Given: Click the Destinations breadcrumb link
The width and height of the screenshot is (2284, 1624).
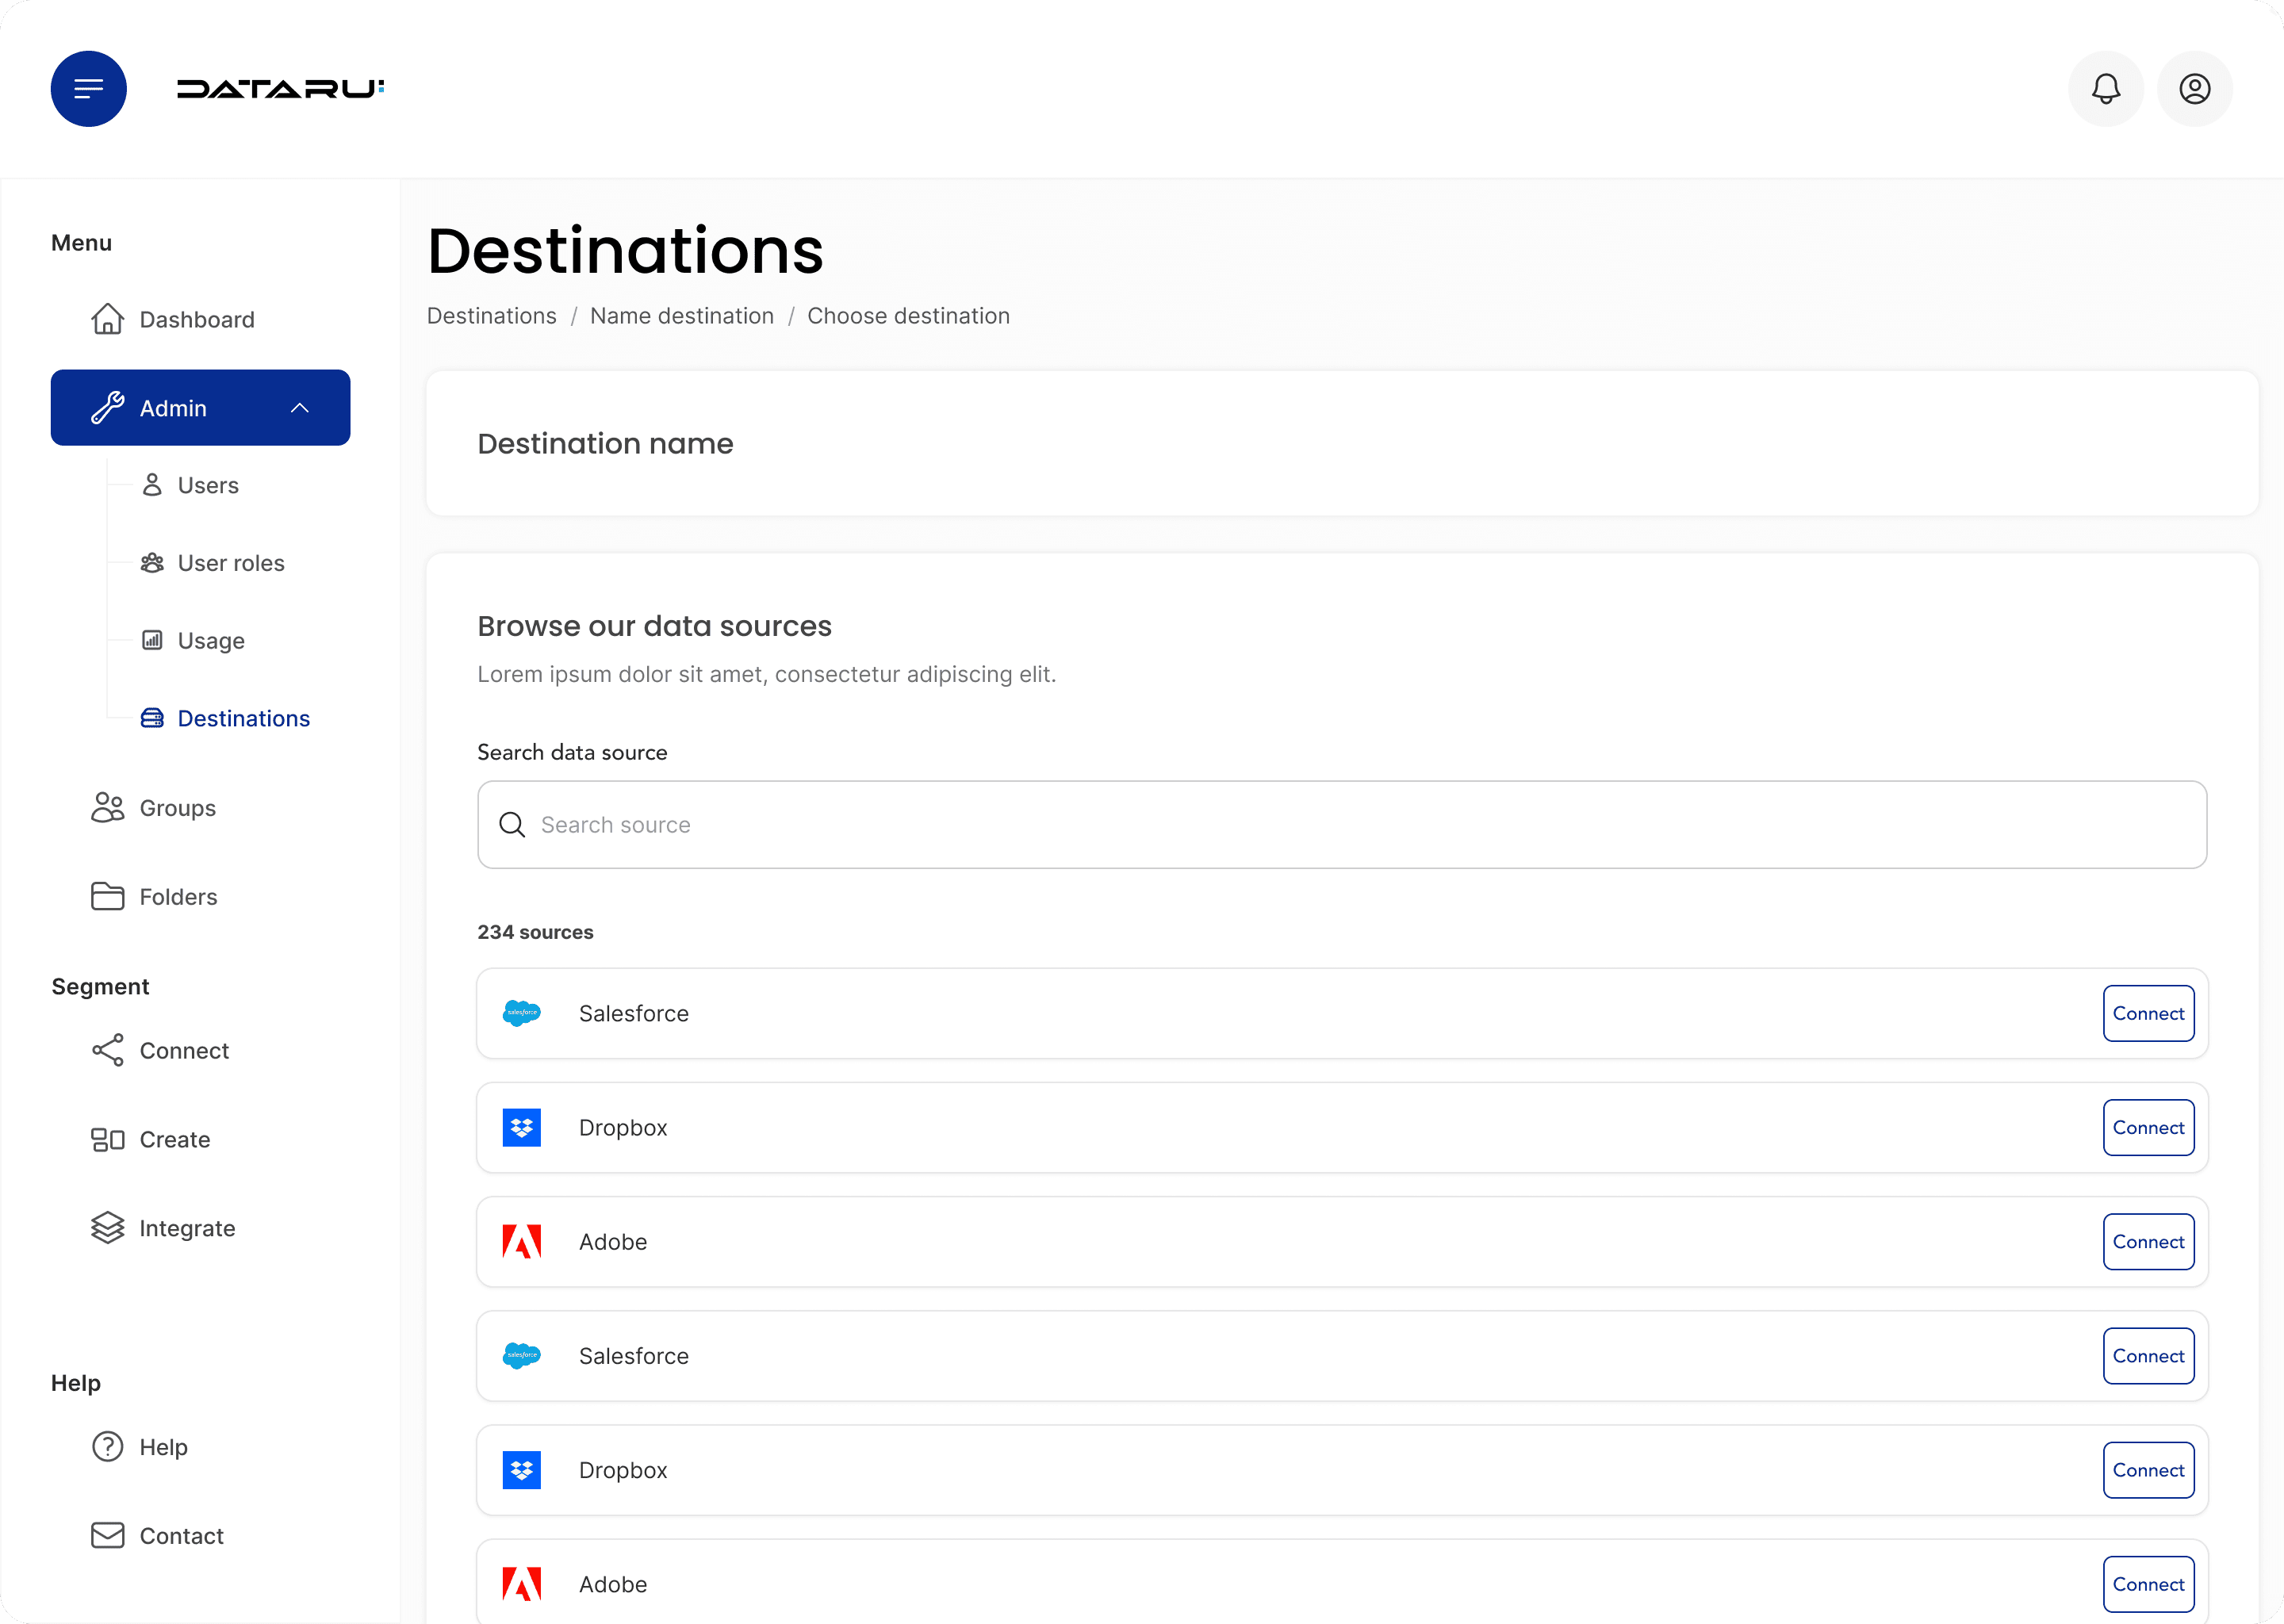Looking at the screenshot, I should pos(491,316).
